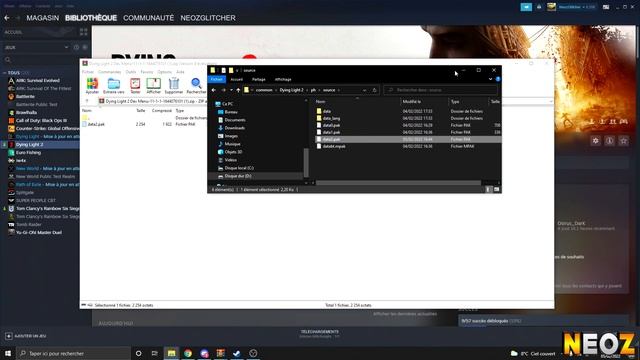Open the Explorer Fichier tab
The width and height of the screenshot is (640, 360).
217,79
